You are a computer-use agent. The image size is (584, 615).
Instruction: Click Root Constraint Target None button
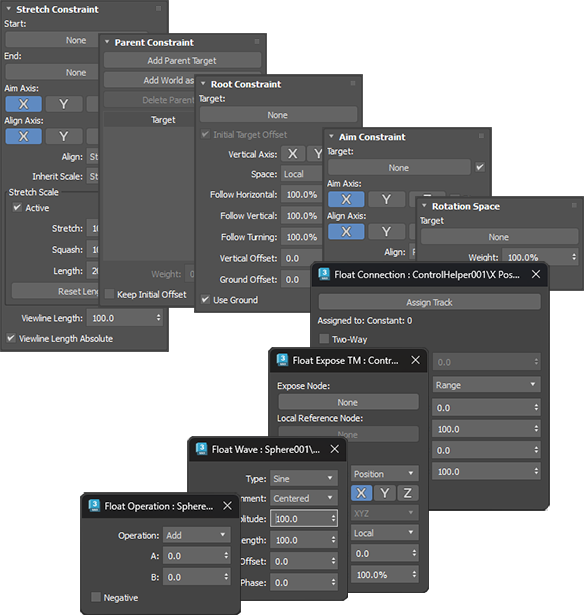278,115
